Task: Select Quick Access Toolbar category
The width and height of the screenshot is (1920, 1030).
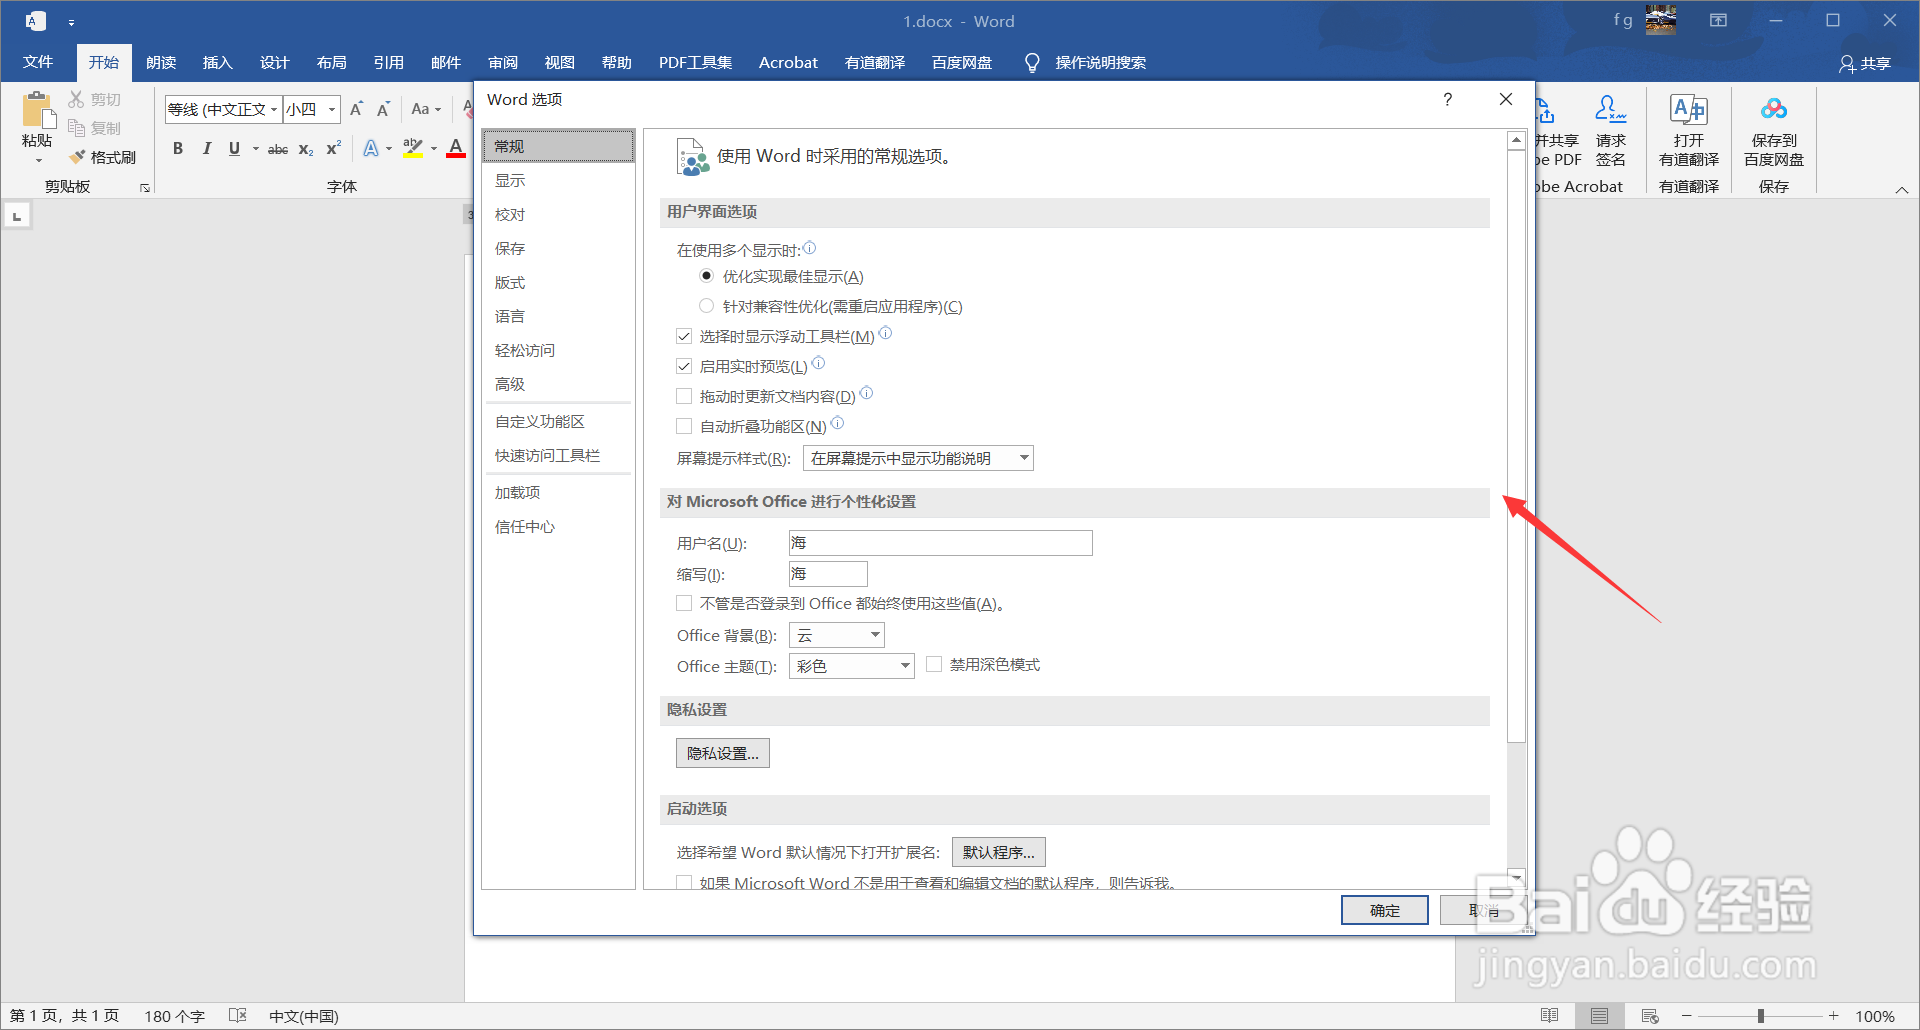Action: click(x=558, y=455)
